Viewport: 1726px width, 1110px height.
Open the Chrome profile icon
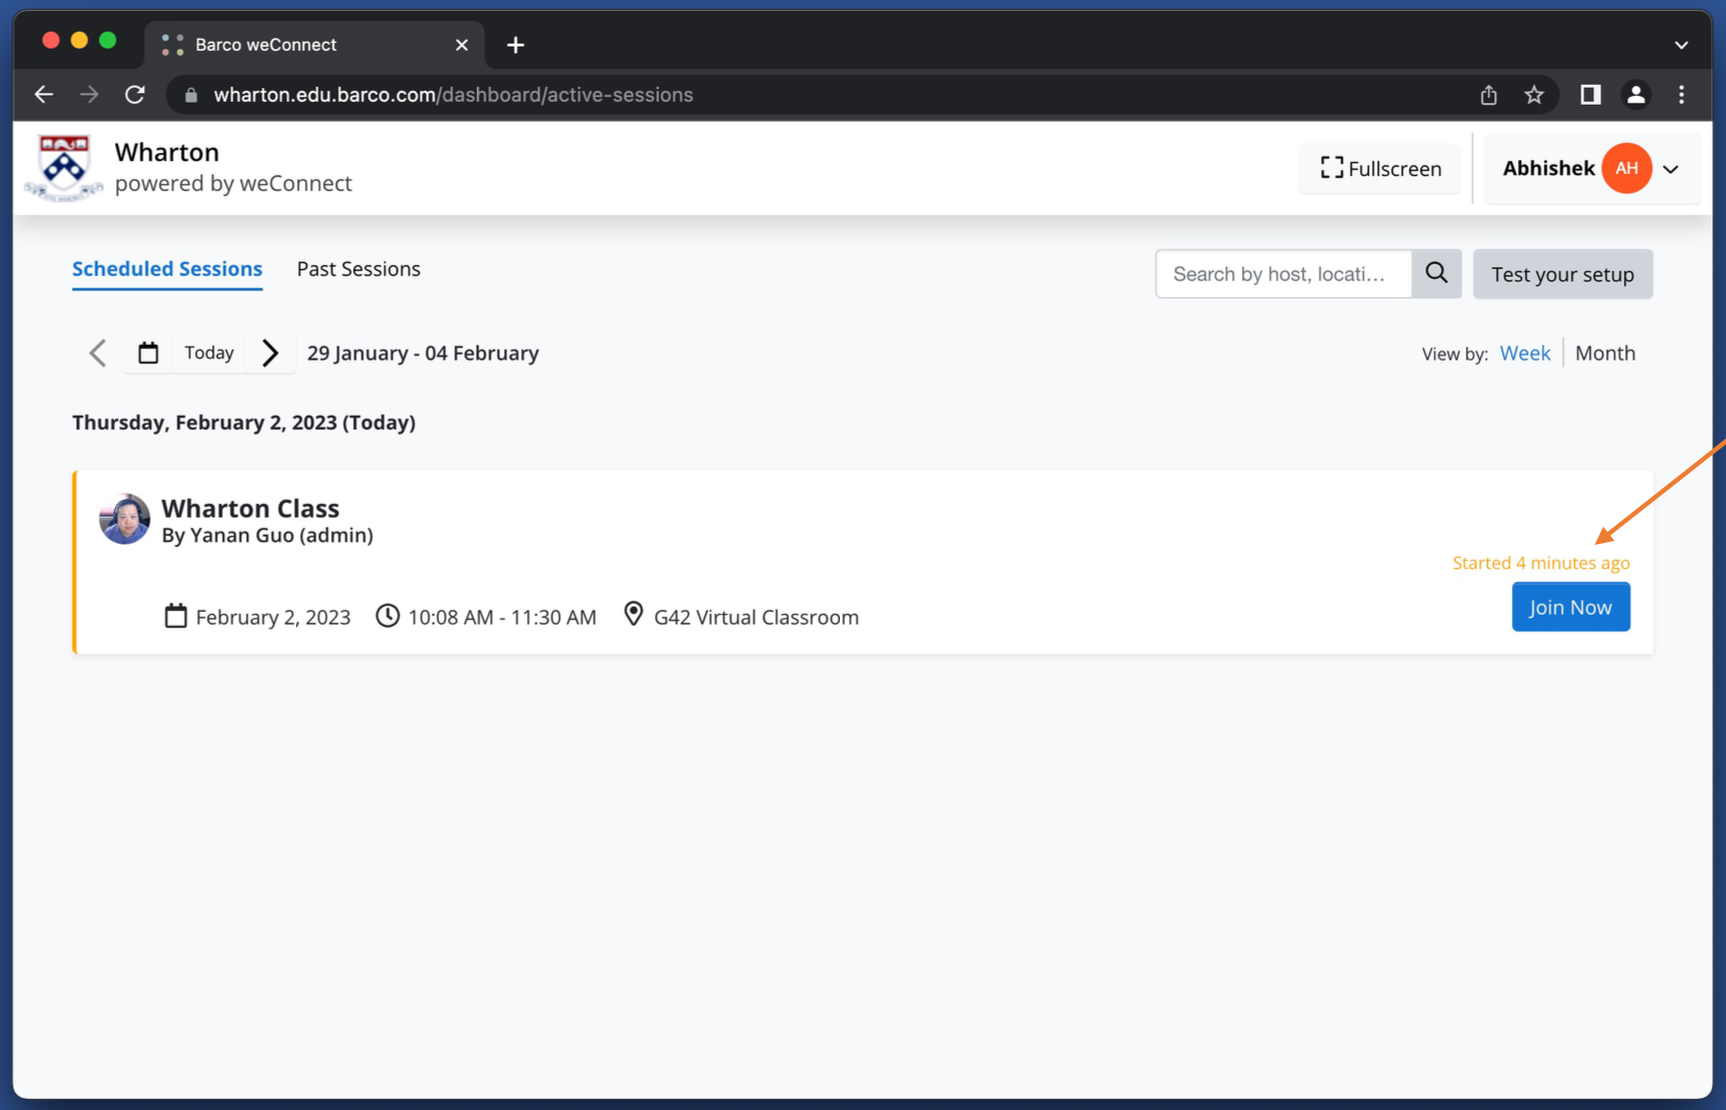[x=1636, y=95]
